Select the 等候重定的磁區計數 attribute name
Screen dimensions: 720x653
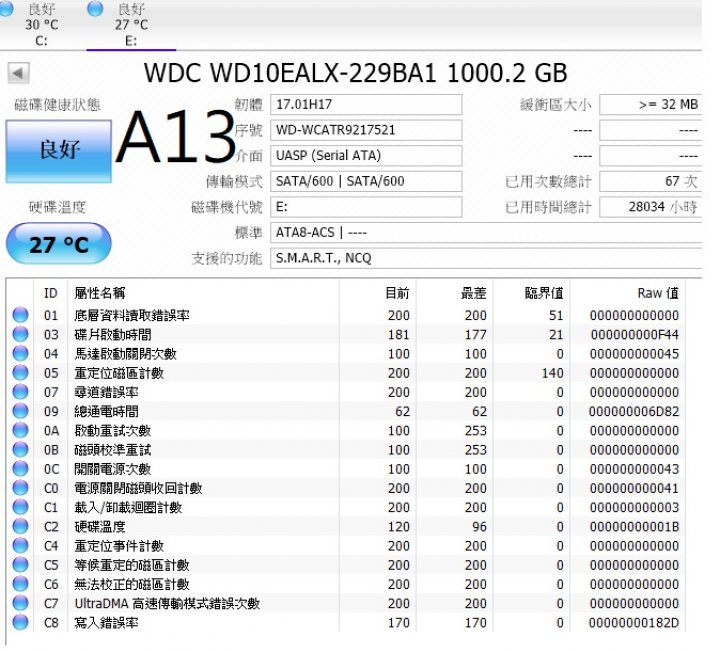point(132,565)
